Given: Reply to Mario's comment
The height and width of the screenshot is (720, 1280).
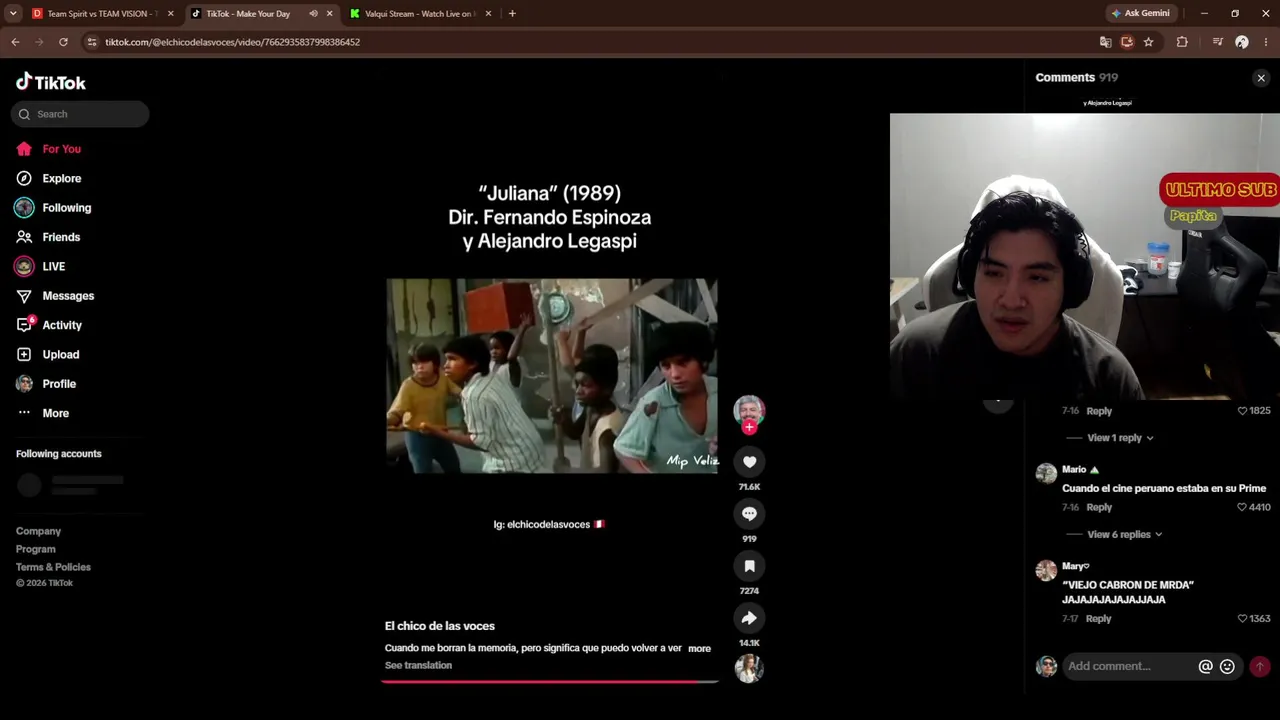Looking at the screenshot, I should 1099,507.
